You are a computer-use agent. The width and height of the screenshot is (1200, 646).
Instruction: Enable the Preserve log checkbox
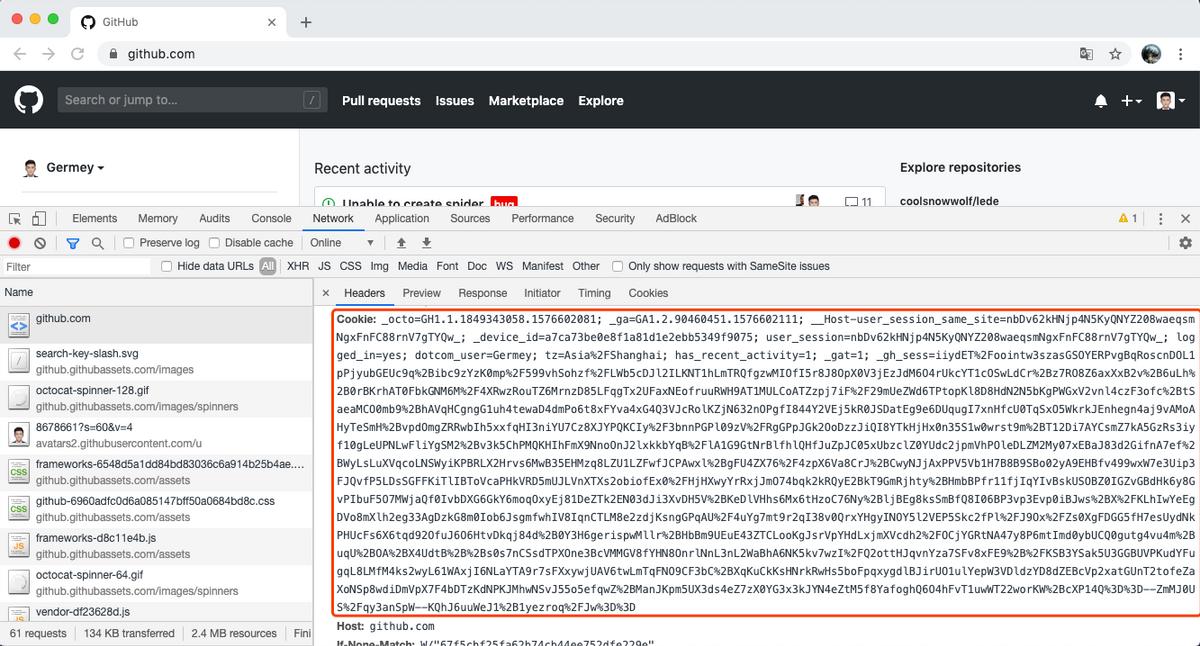(x=128, y=243)
